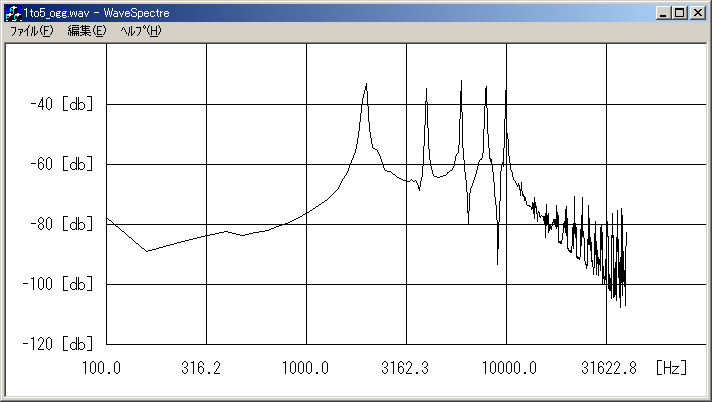712x402 pixels.
Task: Click the WaveSpectre app icon in title bar
Action: [13, 13]
